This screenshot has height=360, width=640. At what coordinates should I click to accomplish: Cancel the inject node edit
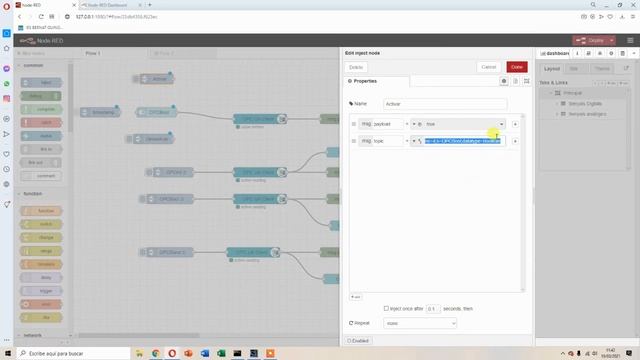pos(488,67)
